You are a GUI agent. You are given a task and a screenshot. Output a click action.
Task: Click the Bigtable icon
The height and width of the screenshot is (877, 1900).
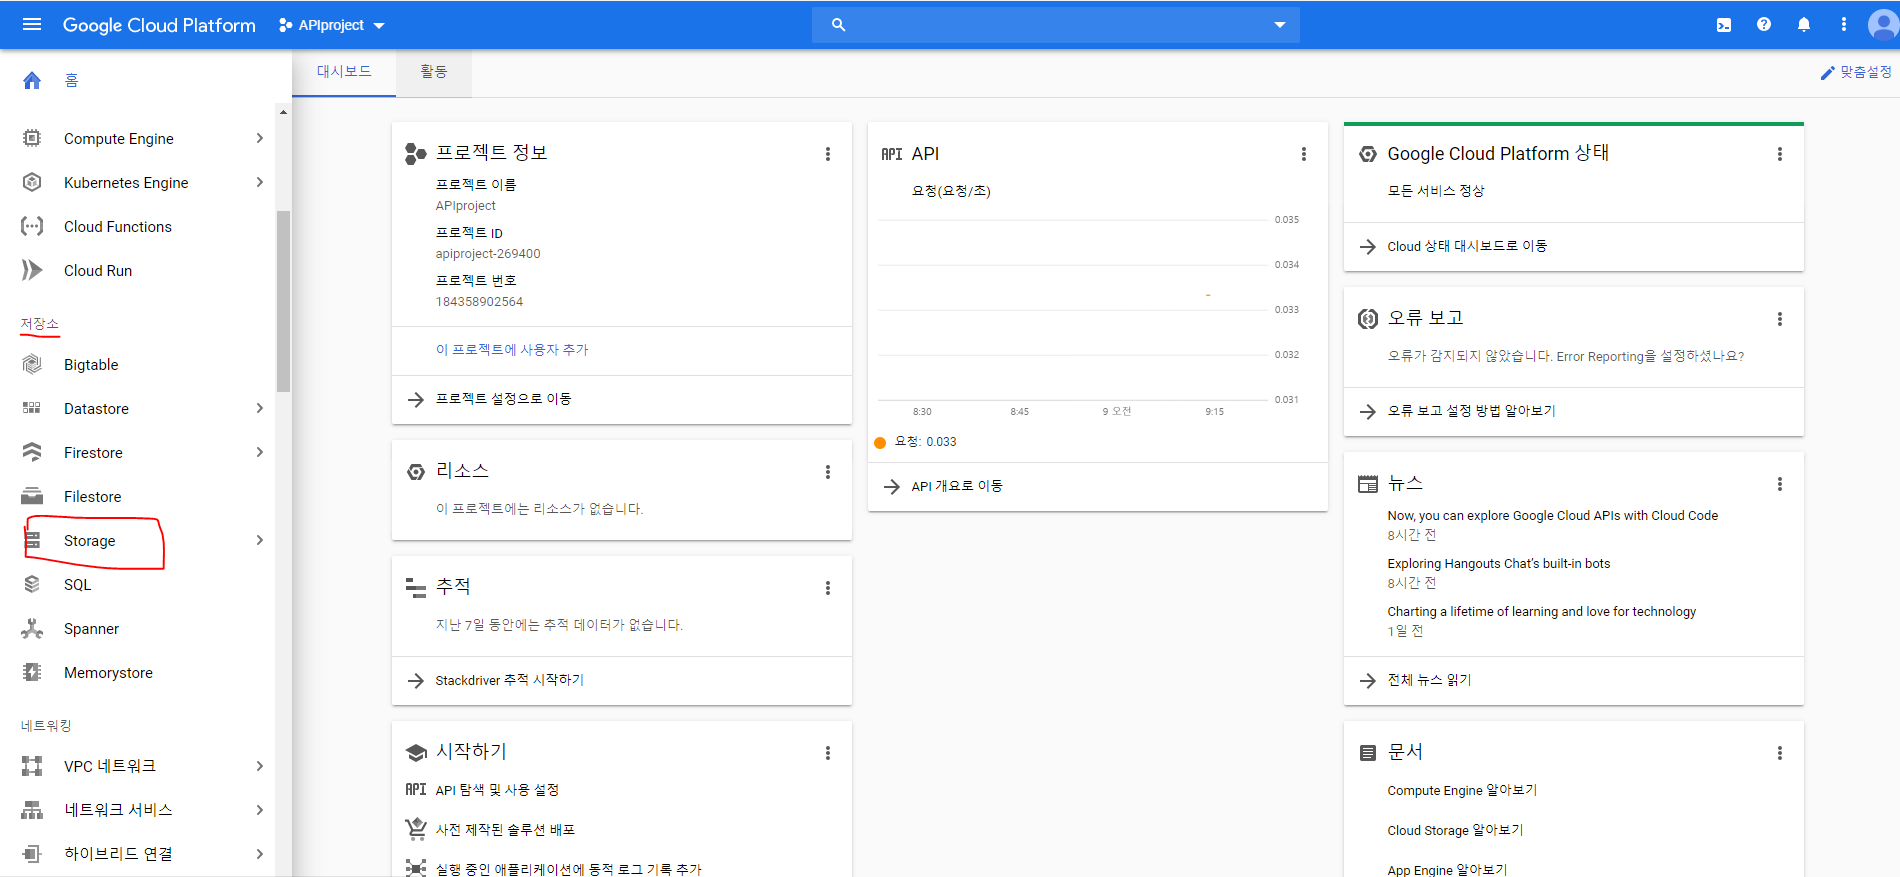point(32,364)
